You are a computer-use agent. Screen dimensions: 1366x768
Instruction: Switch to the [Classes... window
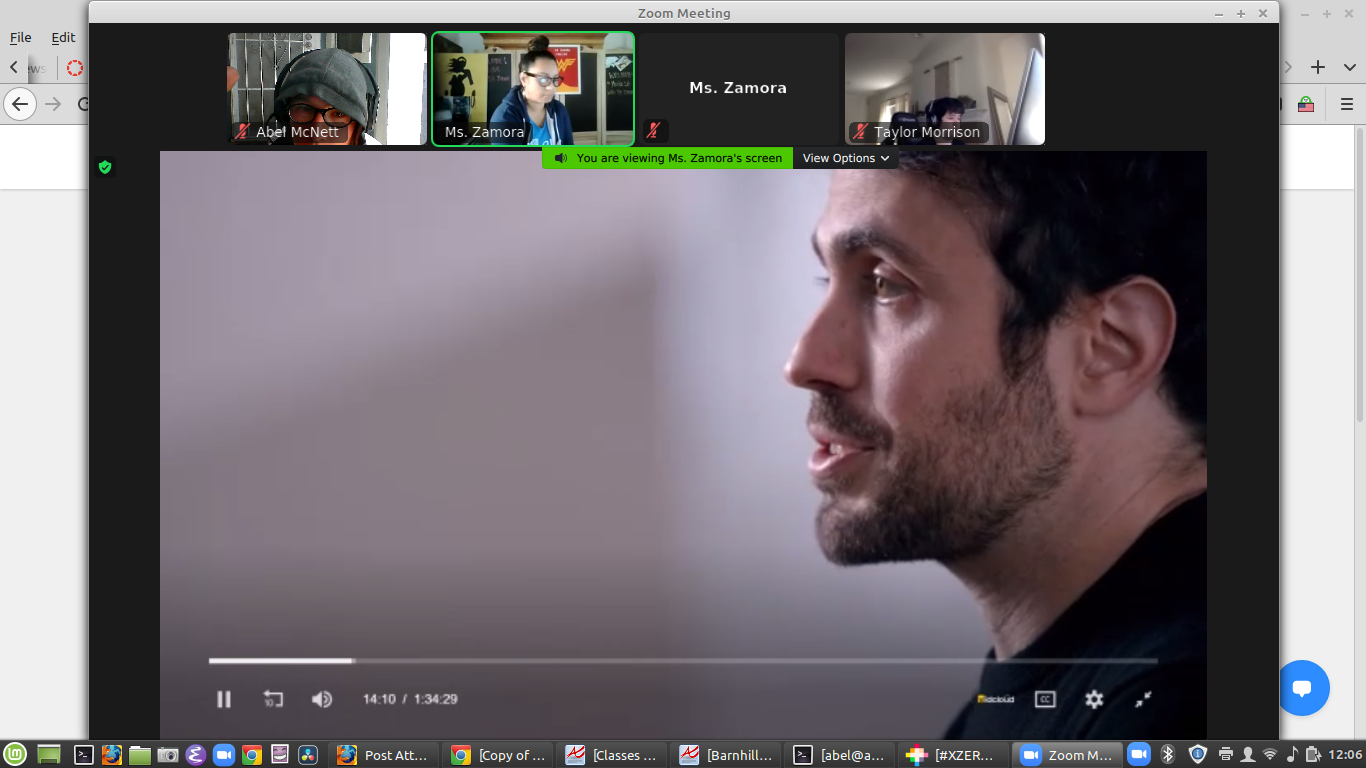(612, 755)
